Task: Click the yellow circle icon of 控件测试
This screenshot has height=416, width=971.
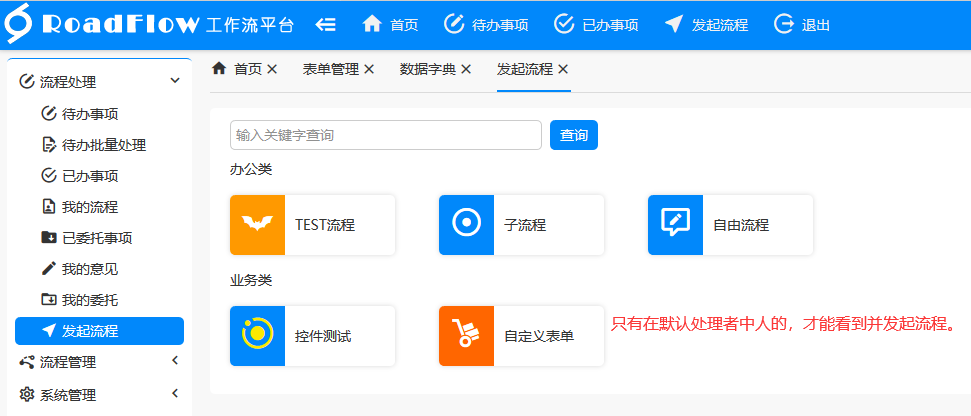Action: 257,336
